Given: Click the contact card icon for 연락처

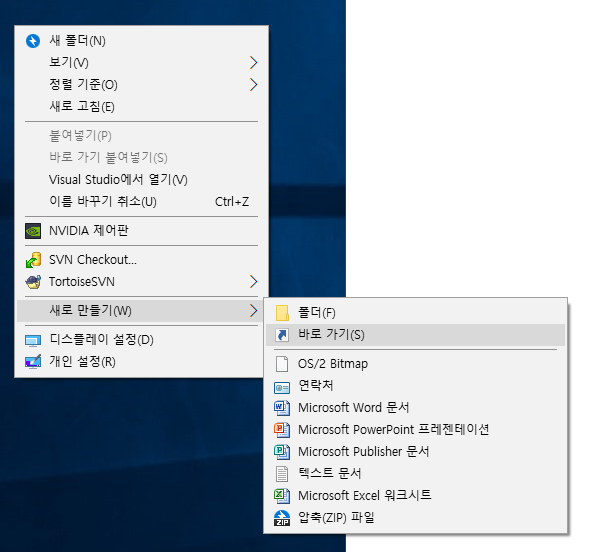Looking at the screenshot, I should (x=282, y=388).
